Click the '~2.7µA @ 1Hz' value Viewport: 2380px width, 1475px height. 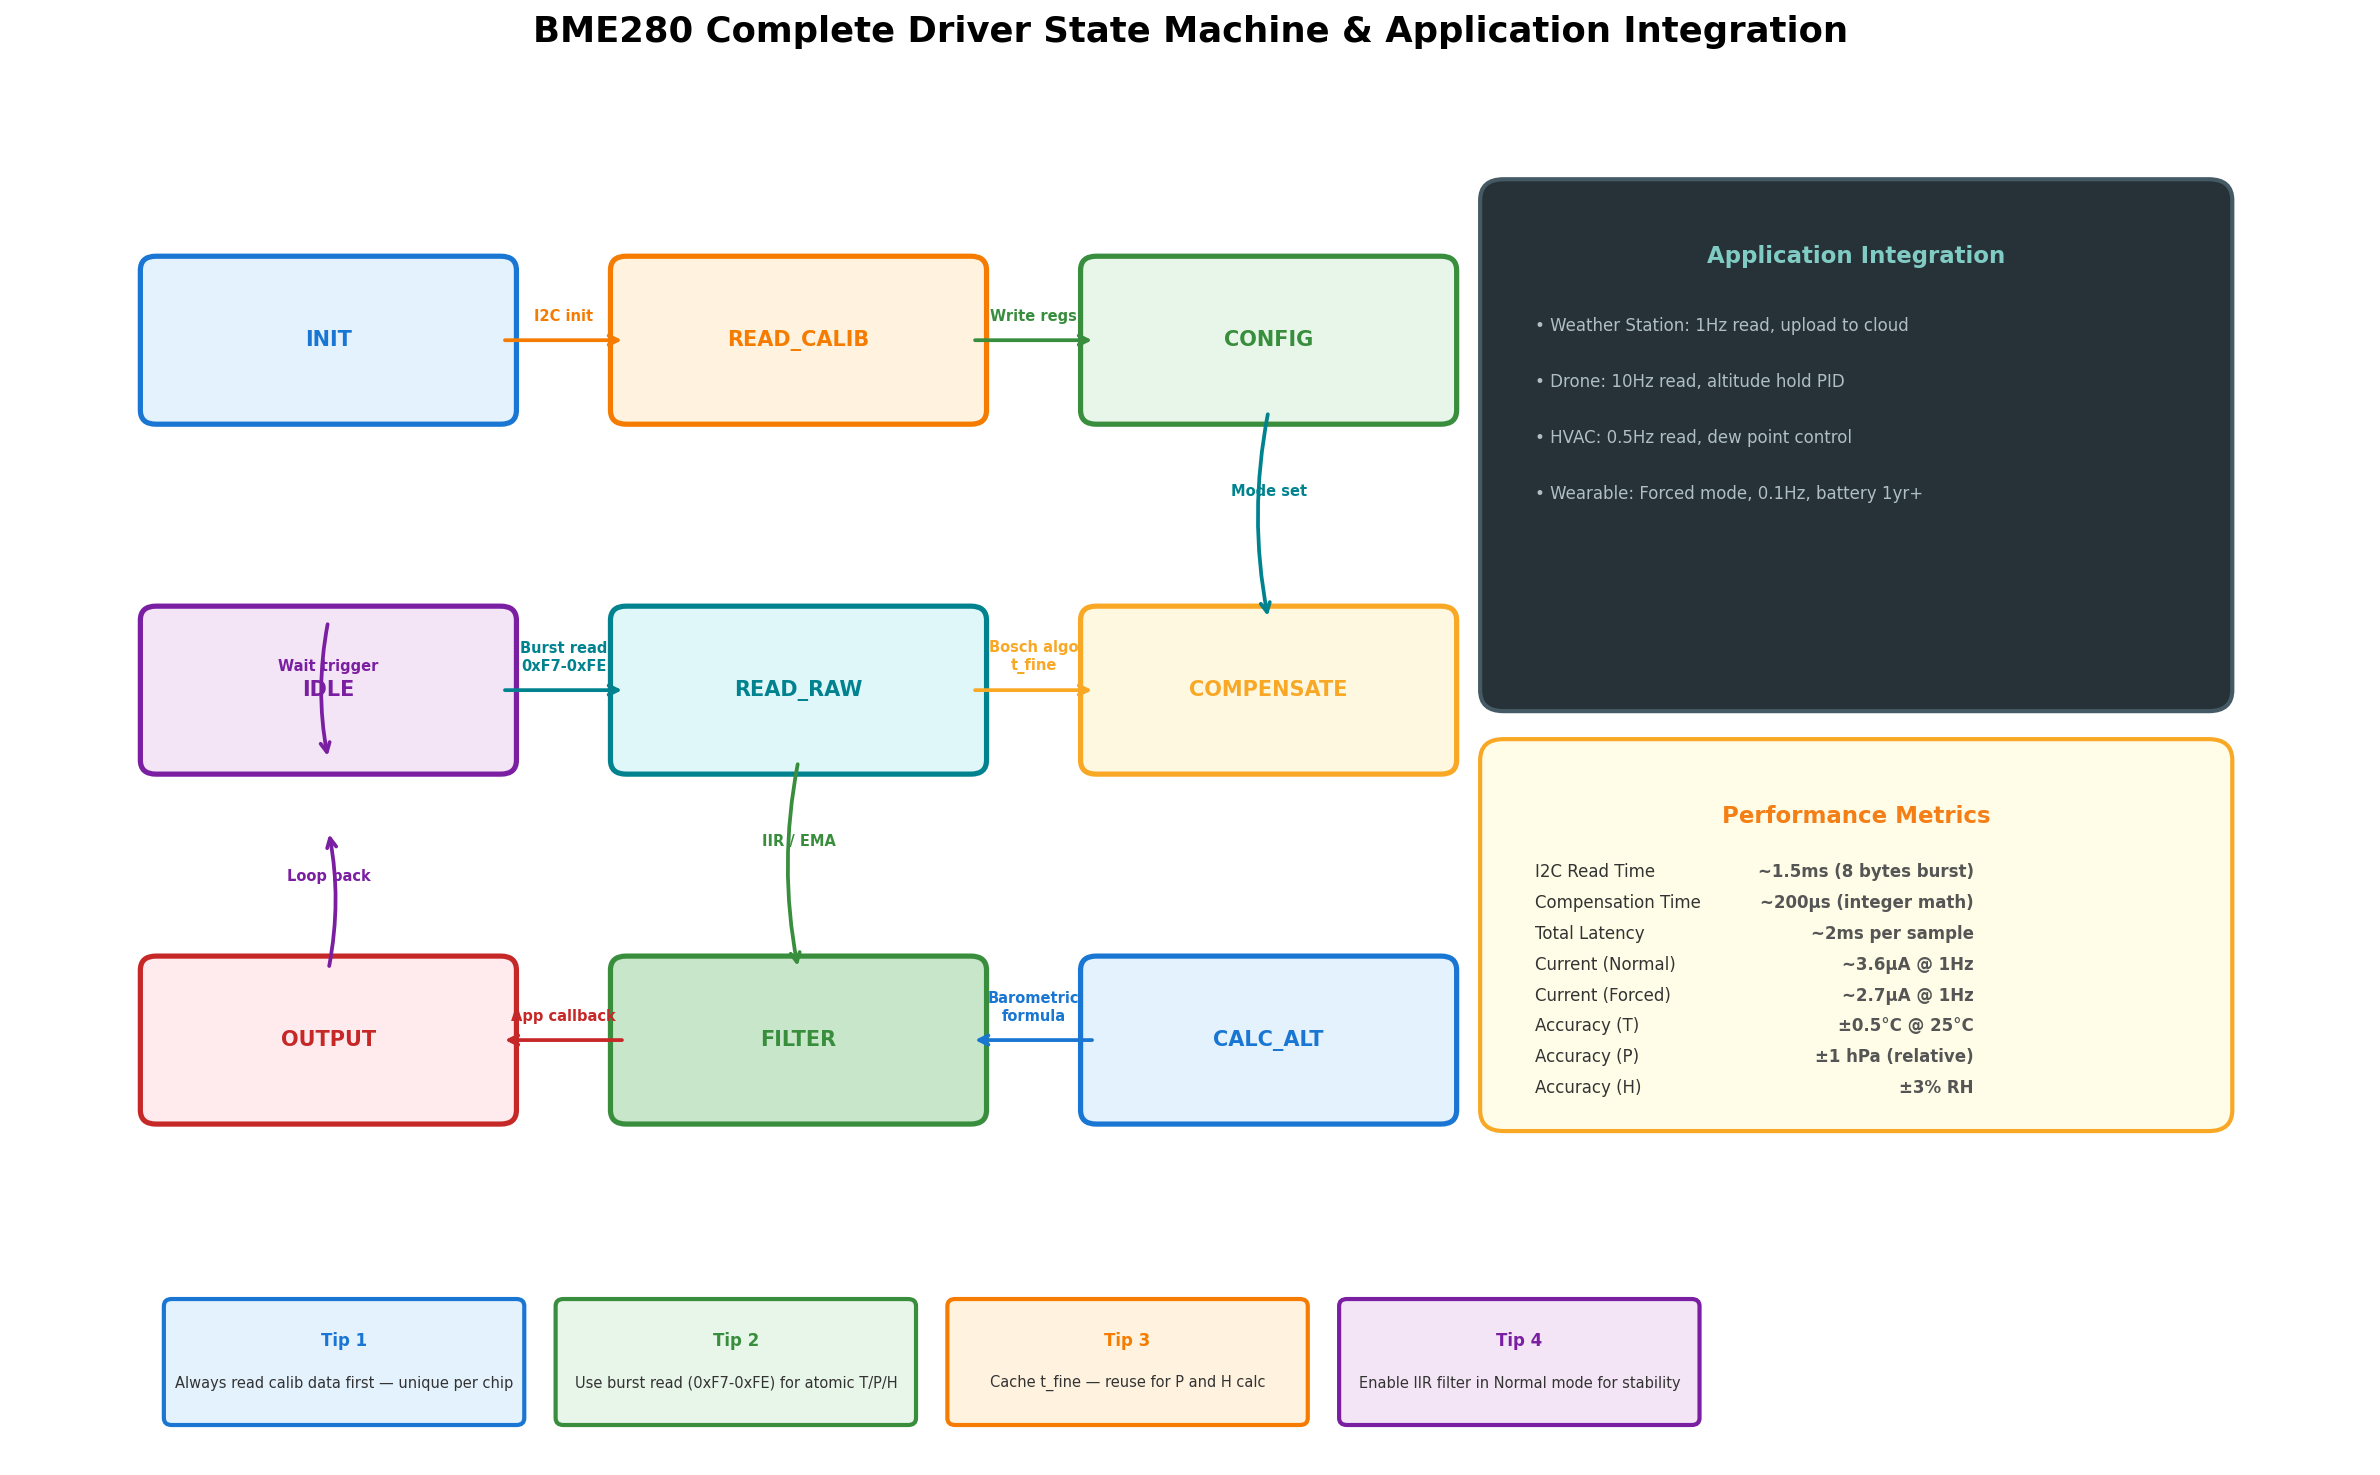pyautogui.click(x=1907, y=996)
